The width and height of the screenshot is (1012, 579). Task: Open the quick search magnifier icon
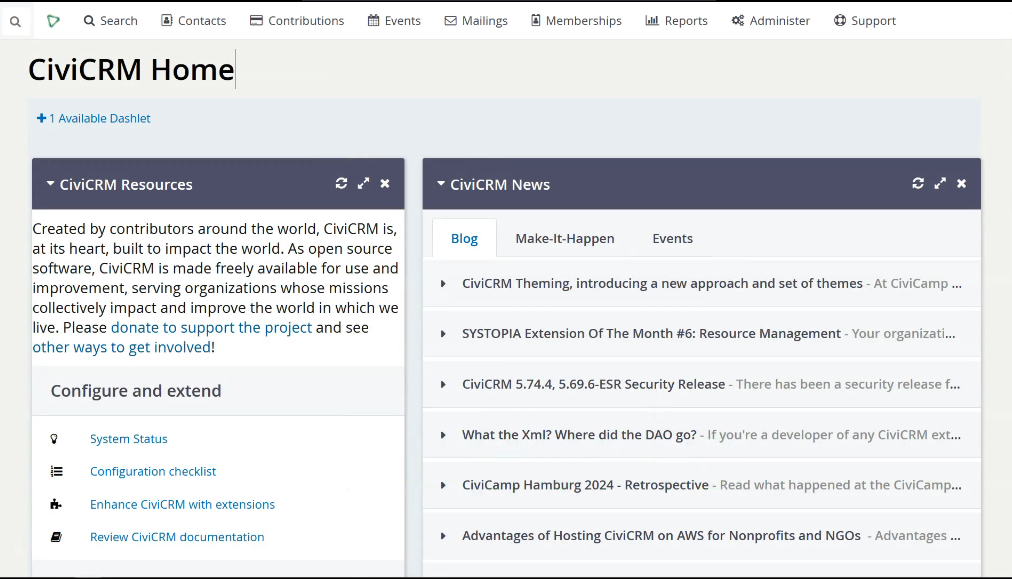pyautogui.click(x=15, y=21)
